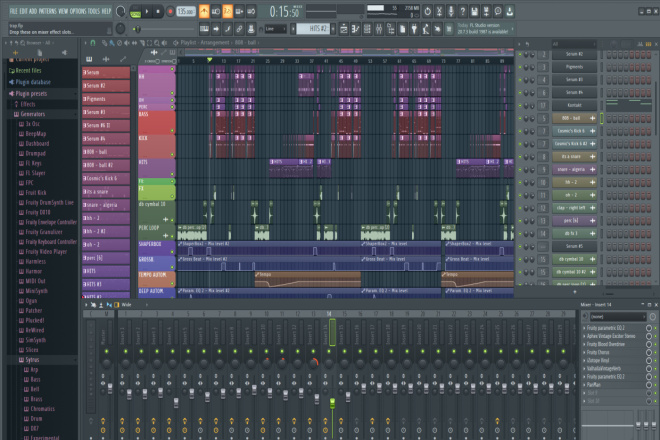The image size is (660, 440).
Task: Toggle the metronome button
Action: pyautogui.click(x=204, y=12)
